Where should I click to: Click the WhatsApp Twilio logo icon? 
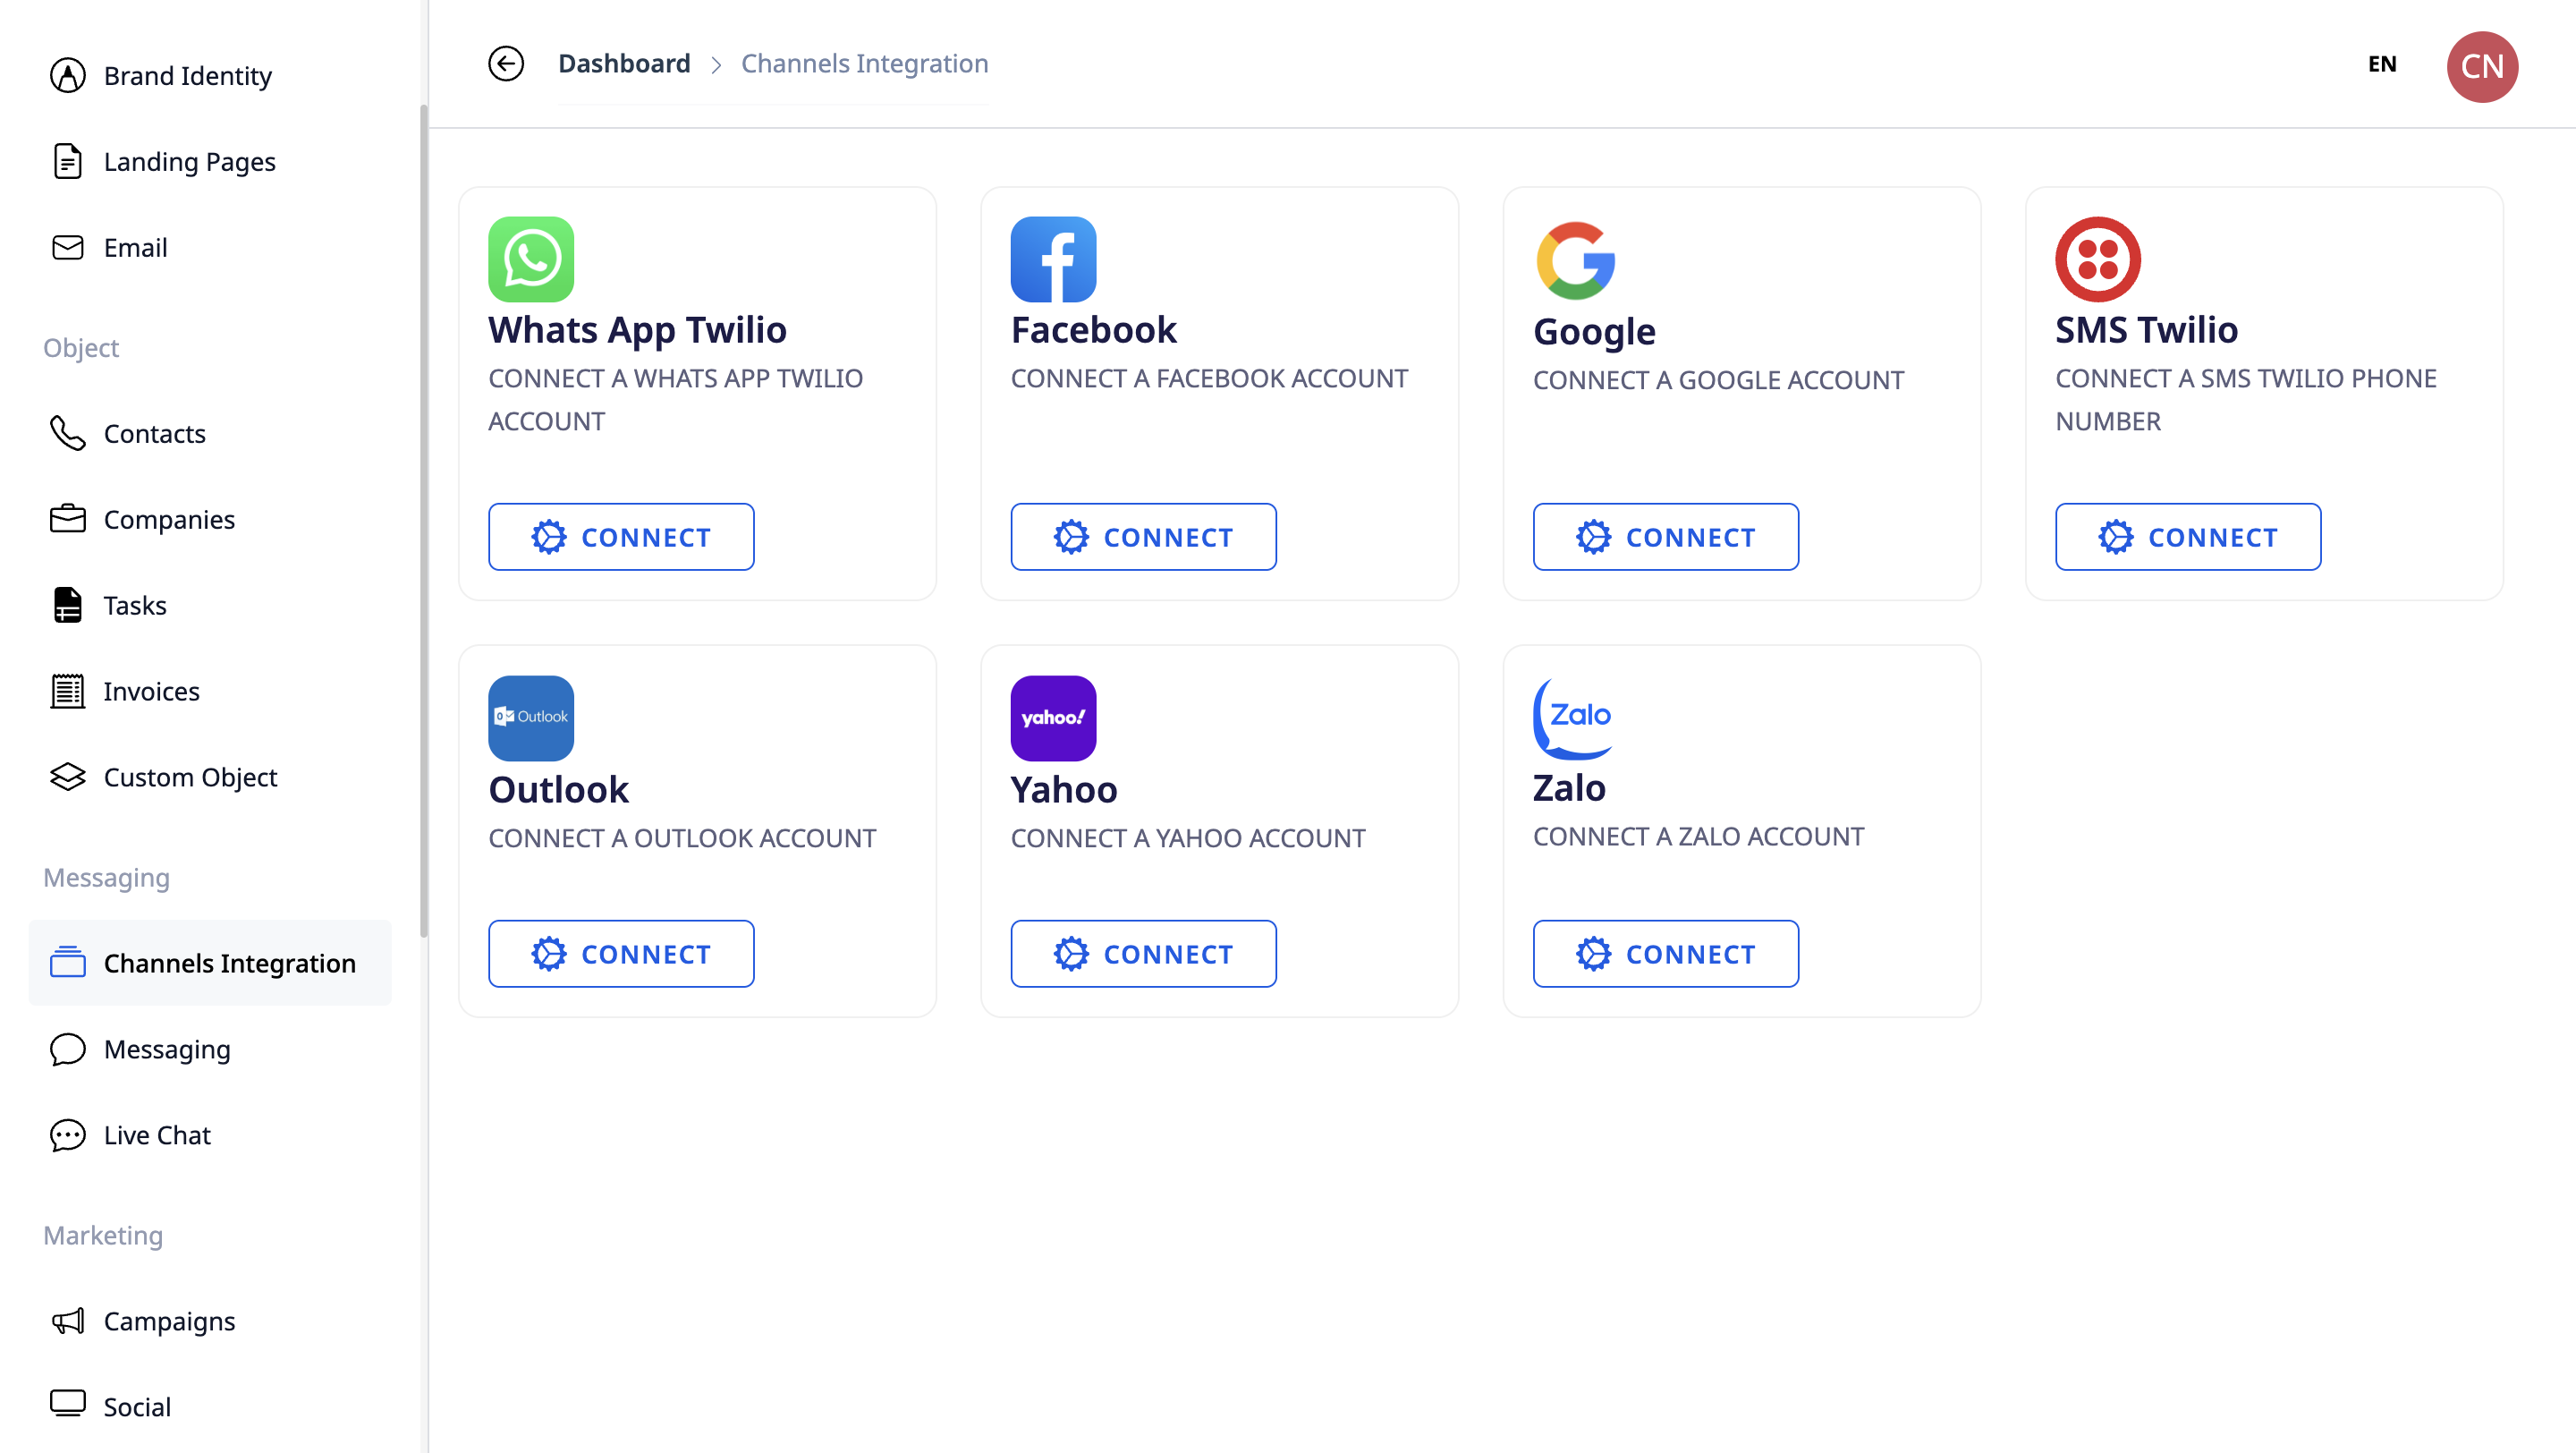[x=531, y=259]
